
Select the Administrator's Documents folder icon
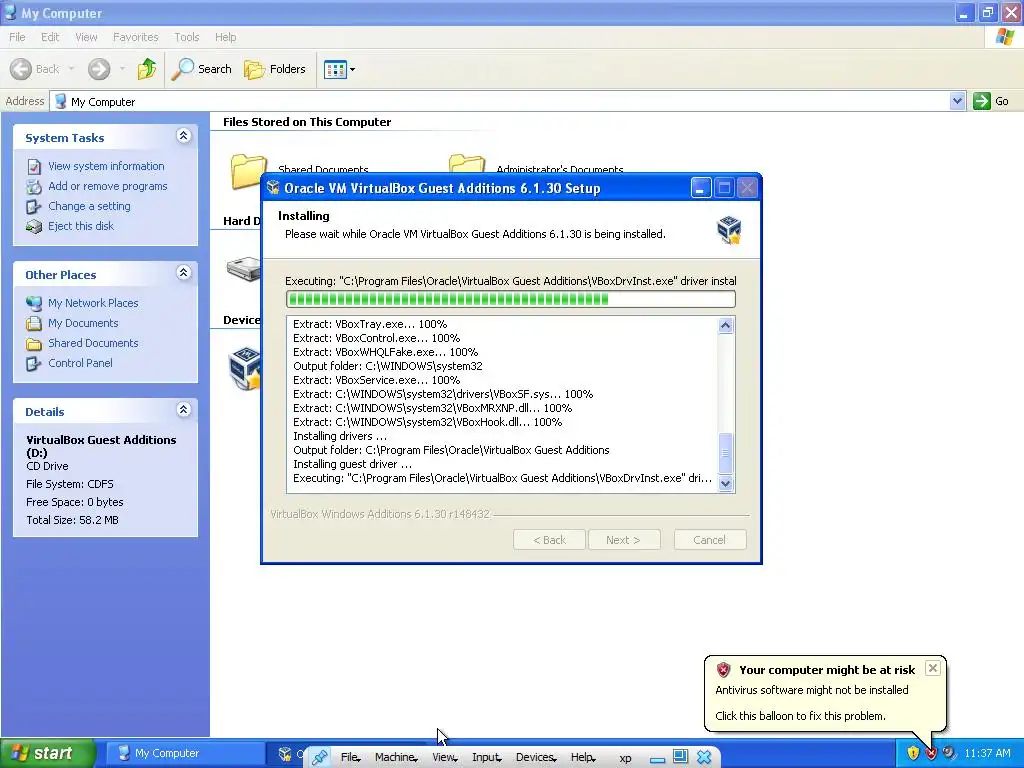tap(467, 163)
